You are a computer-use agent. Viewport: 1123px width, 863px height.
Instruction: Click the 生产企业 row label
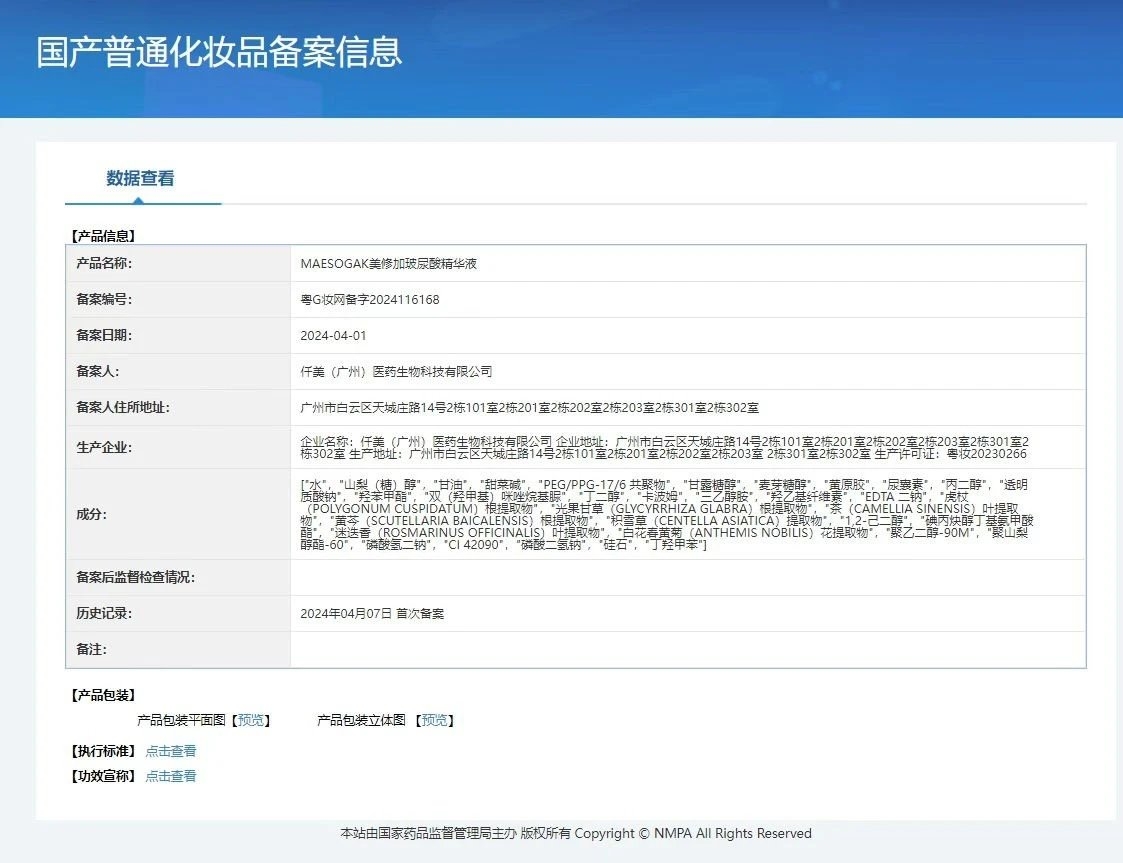[x=104, y=447]
